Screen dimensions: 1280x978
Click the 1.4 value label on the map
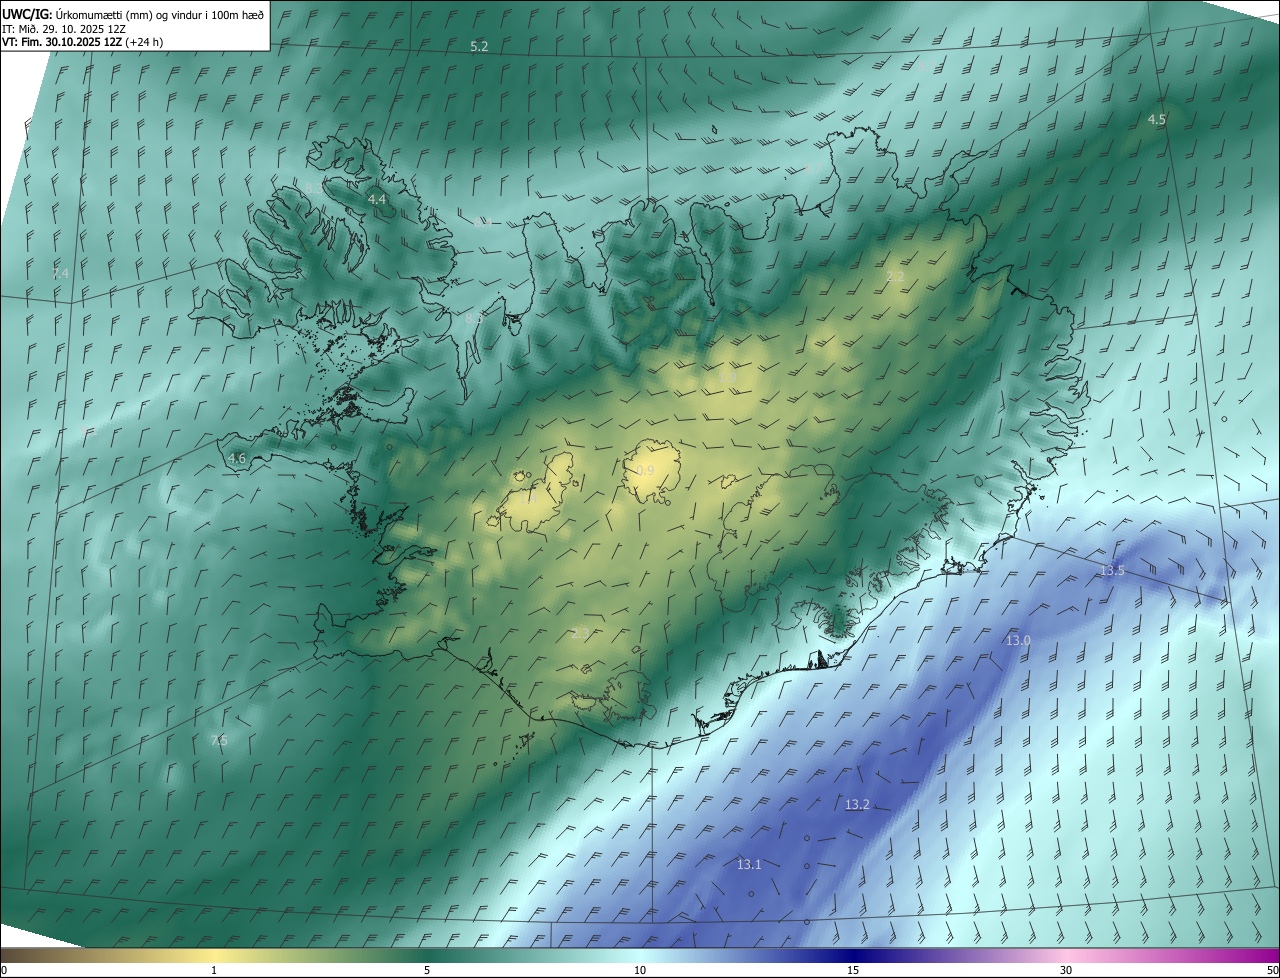528,497
